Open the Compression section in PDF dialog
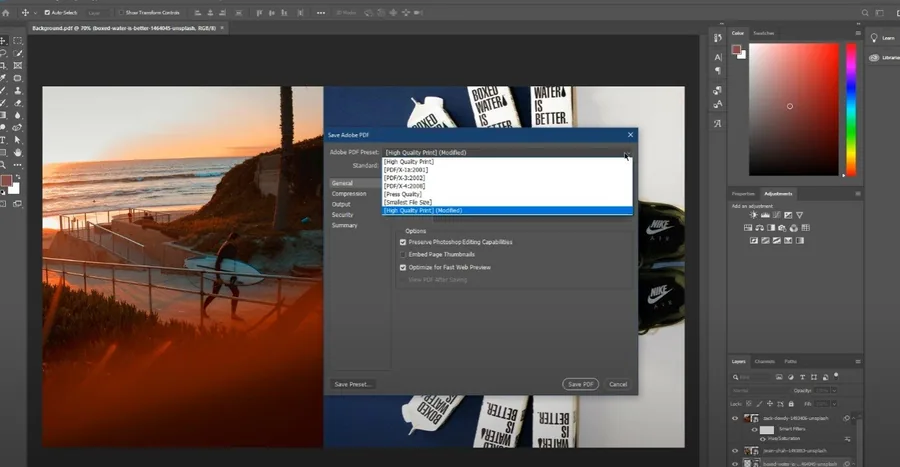 (x=349, y=194)
